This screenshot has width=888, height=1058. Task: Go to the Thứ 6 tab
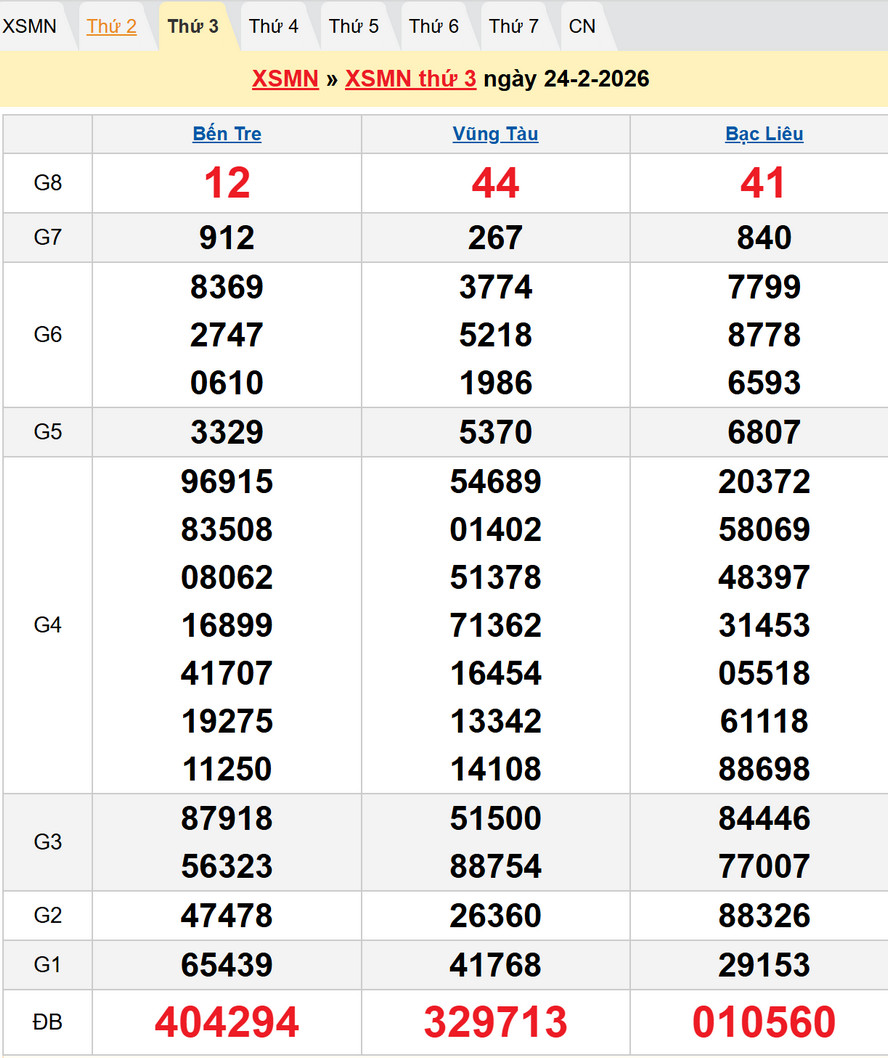point(434,26)
